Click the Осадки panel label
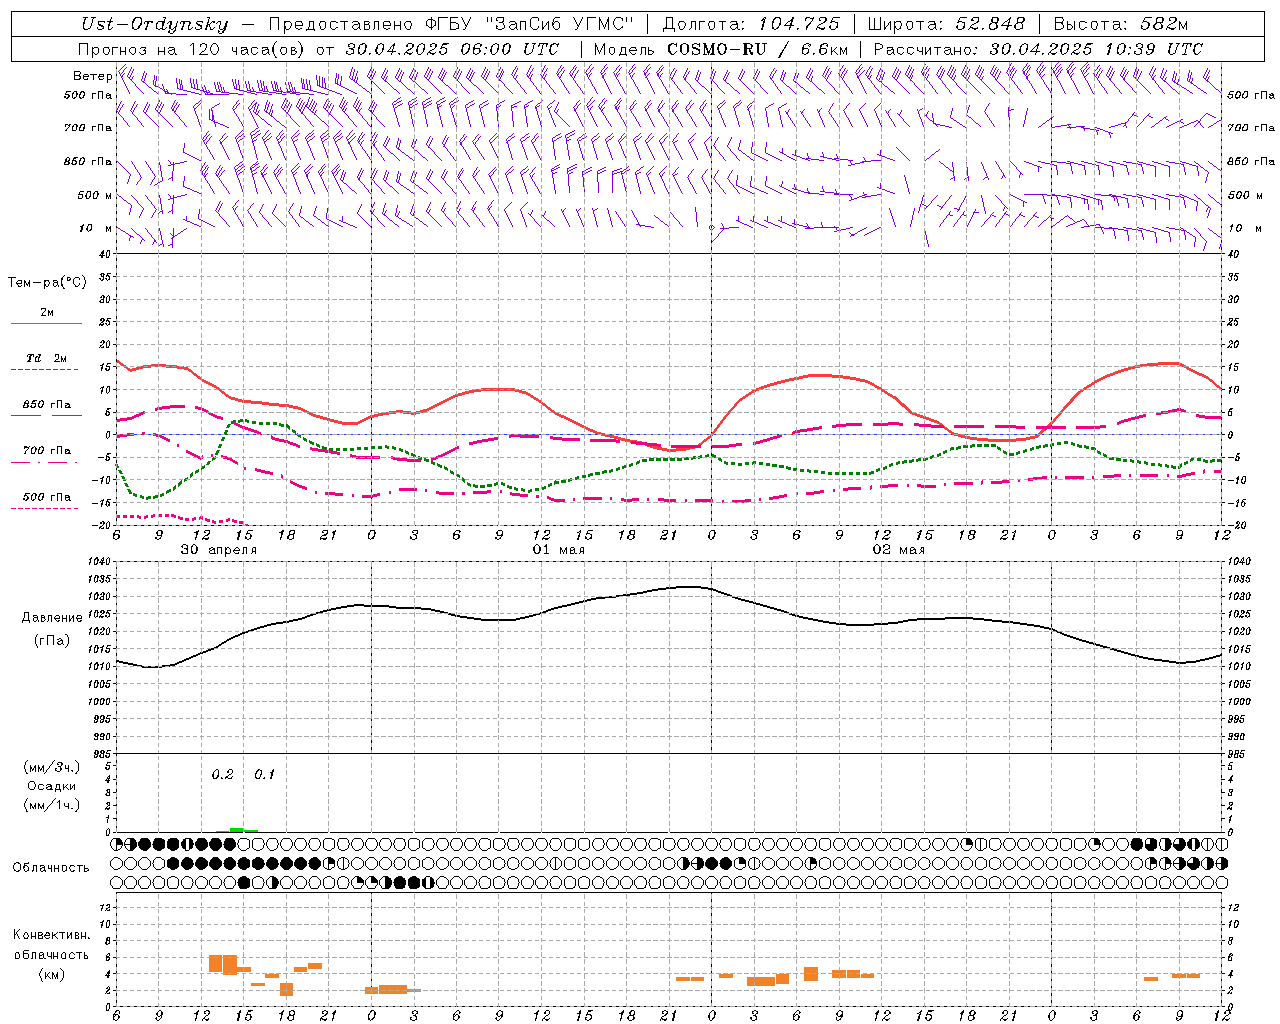Viewport: 1280px width, 1024px height. (x=52, y=786)
